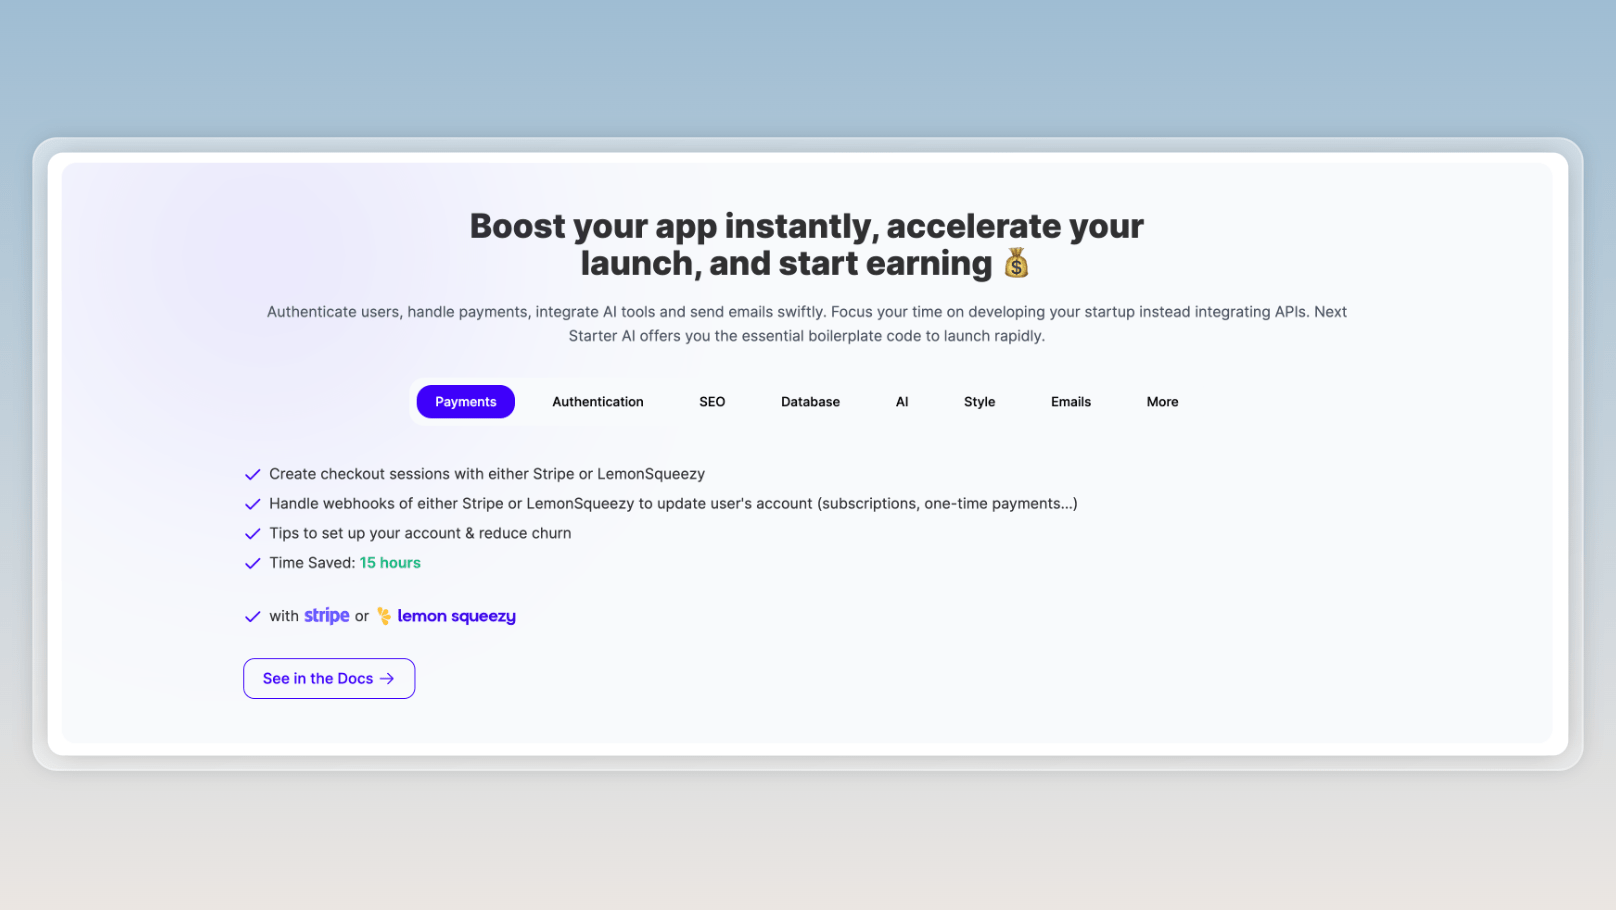This screenshot has height=910, width=1616.
Task: Click the checkmark beside Tips to set up
Action: (x=253, y=534)
